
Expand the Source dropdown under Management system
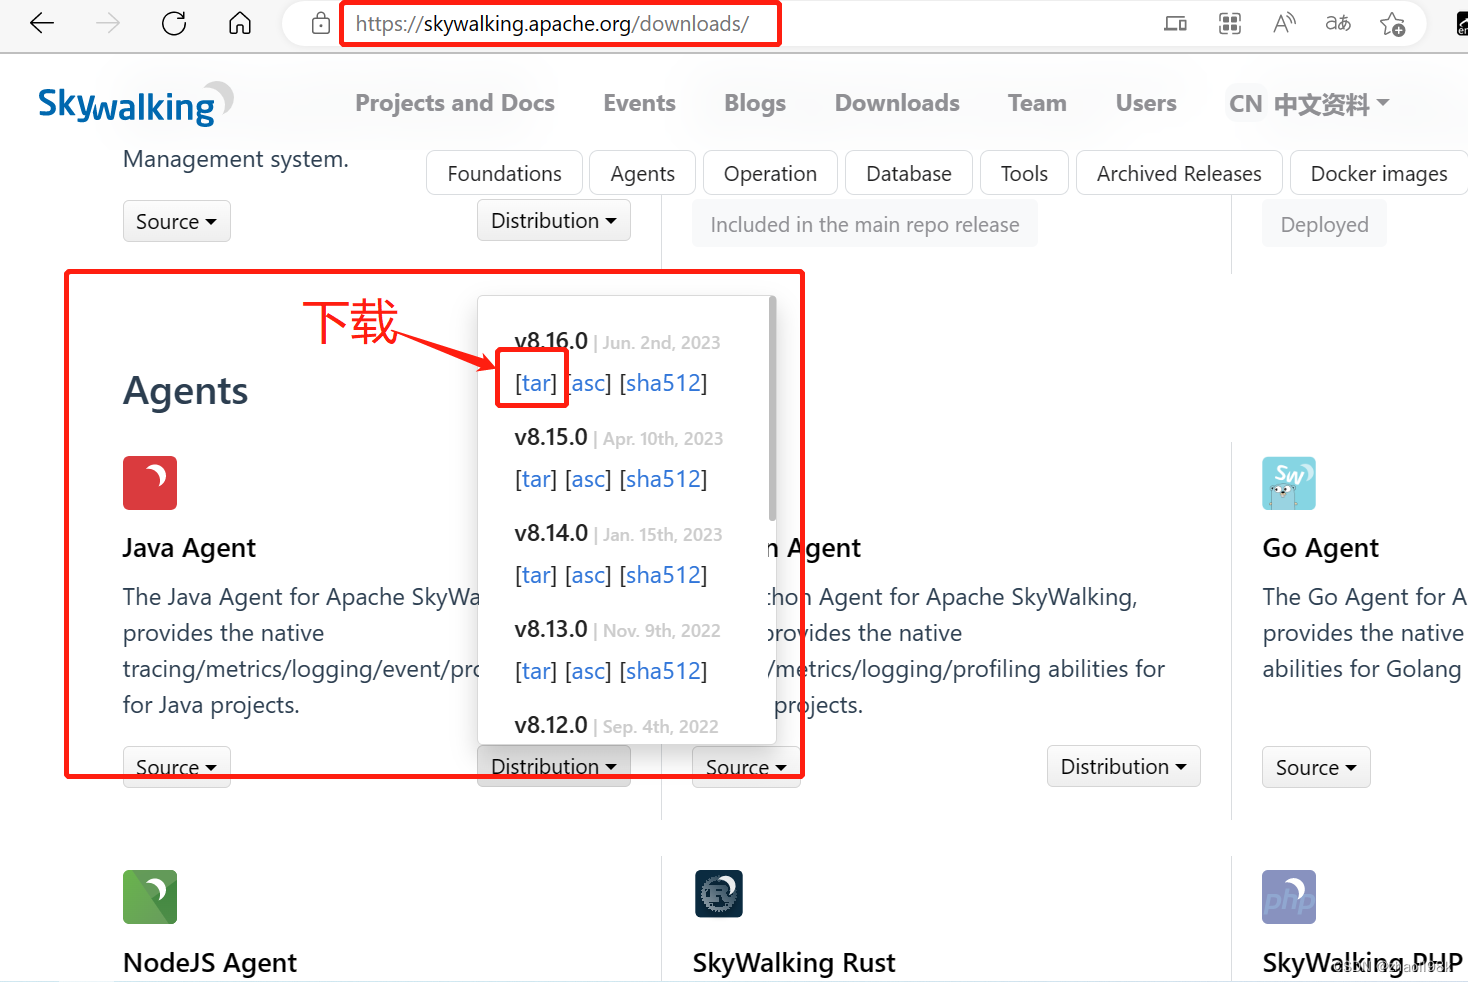pos(176,221)
